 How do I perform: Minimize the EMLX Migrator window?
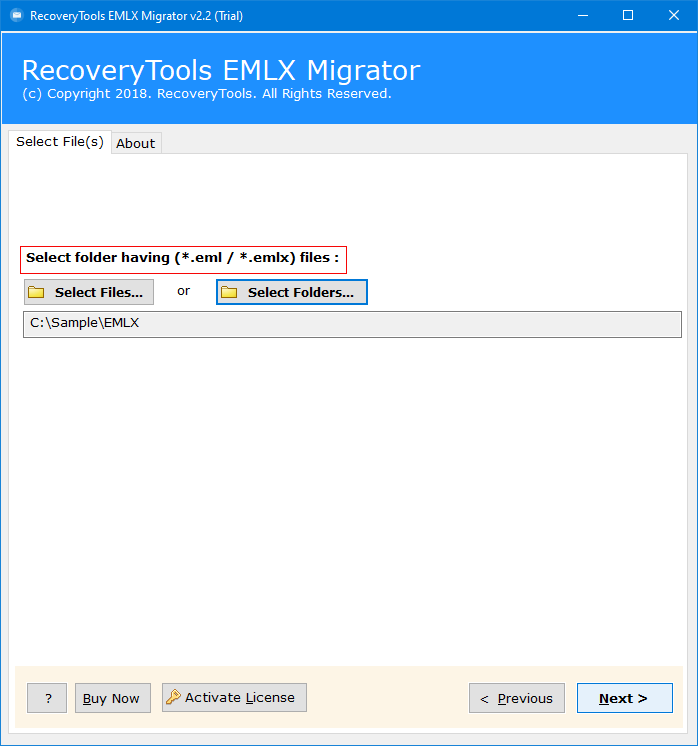[583, 15]
